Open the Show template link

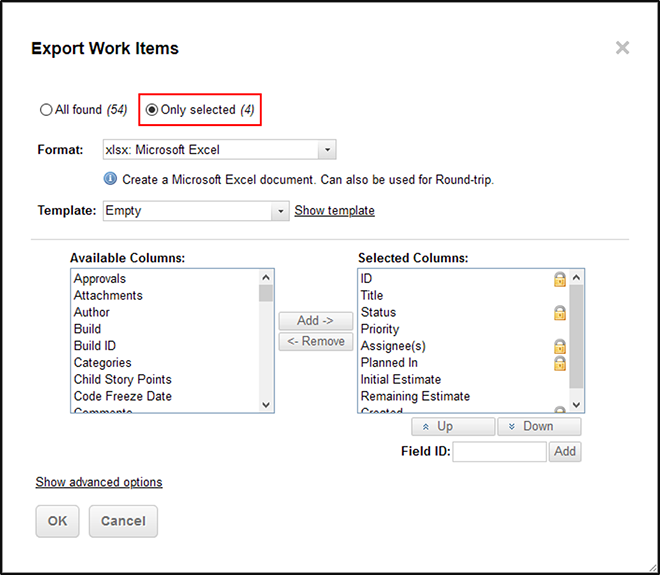tap(334, 210)
